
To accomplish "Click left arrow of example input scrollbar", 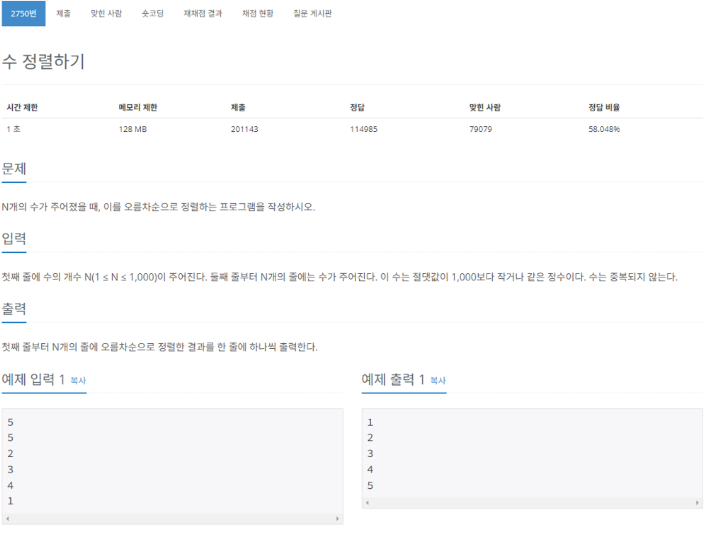I will 8,519.
